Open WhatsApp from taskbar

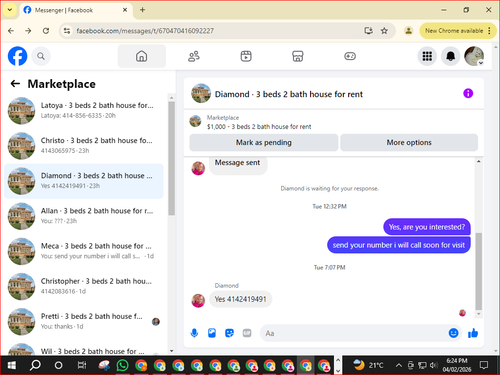pos(123,365)
